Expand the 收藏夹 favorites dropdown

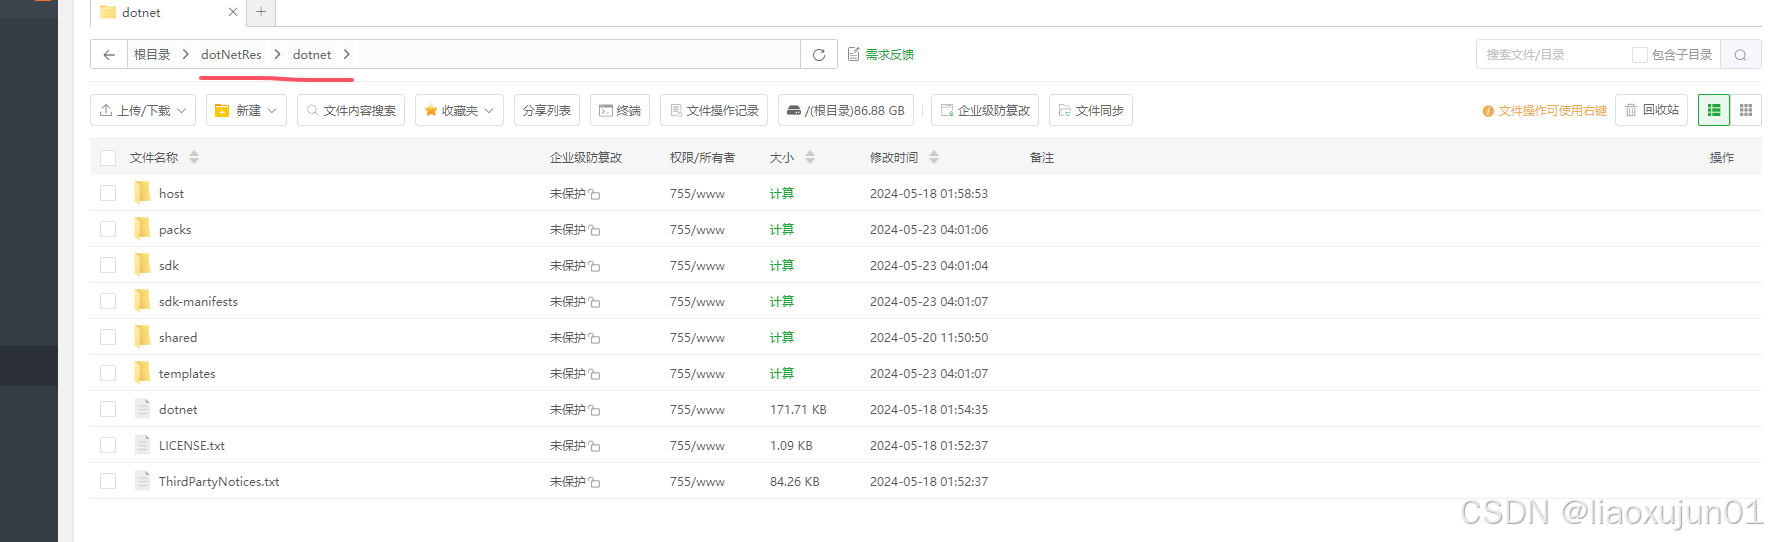point(459,110)
